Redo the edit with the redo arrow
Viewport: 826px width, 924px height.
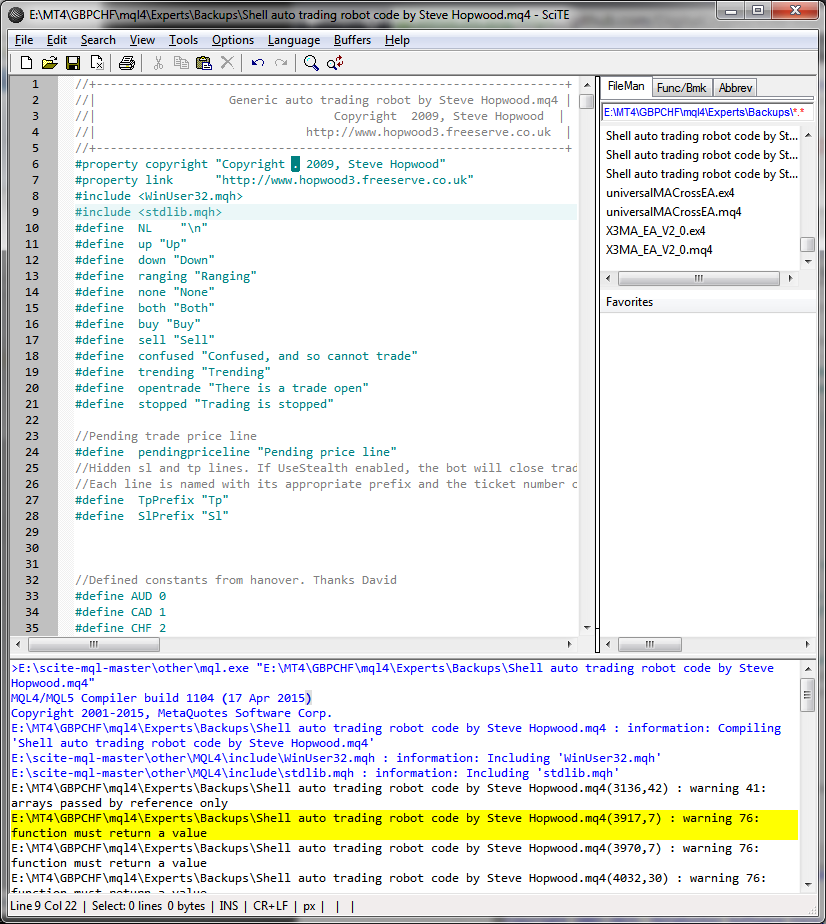281,62
